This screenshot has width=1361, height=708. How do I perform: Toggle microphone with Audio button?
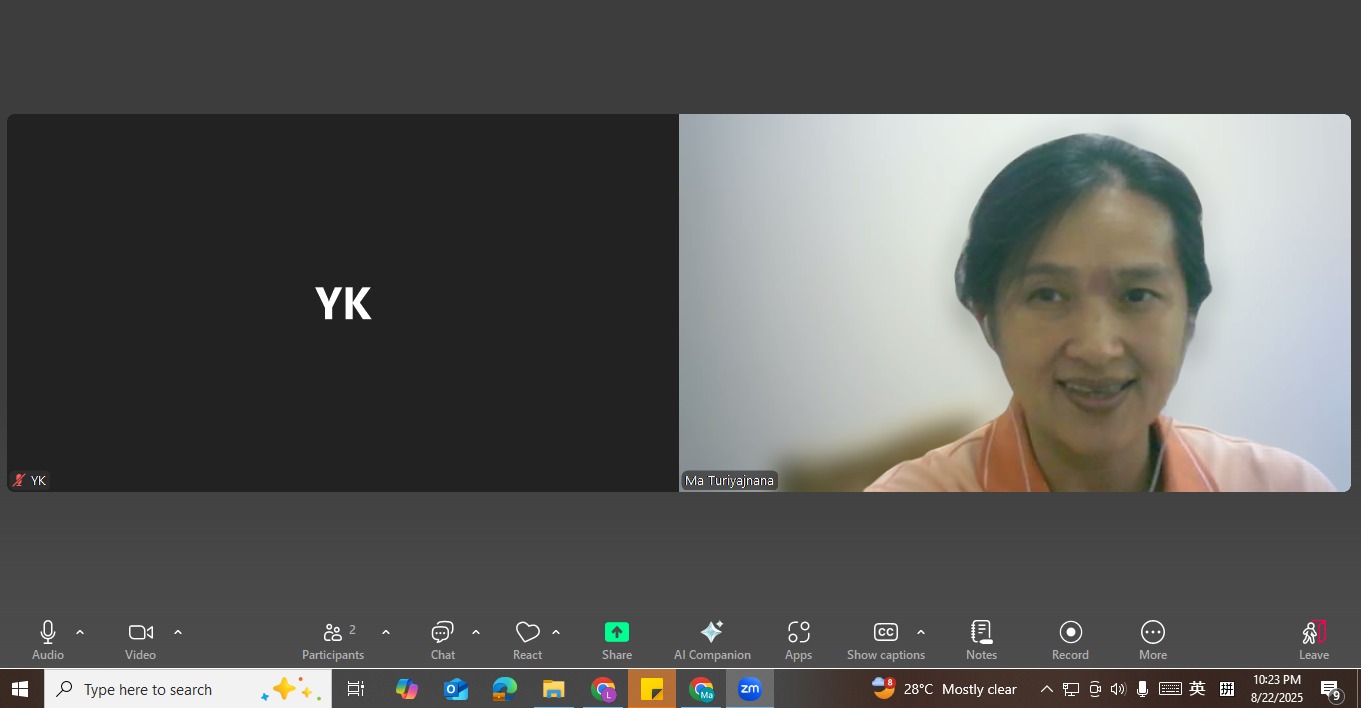point(47,640)
